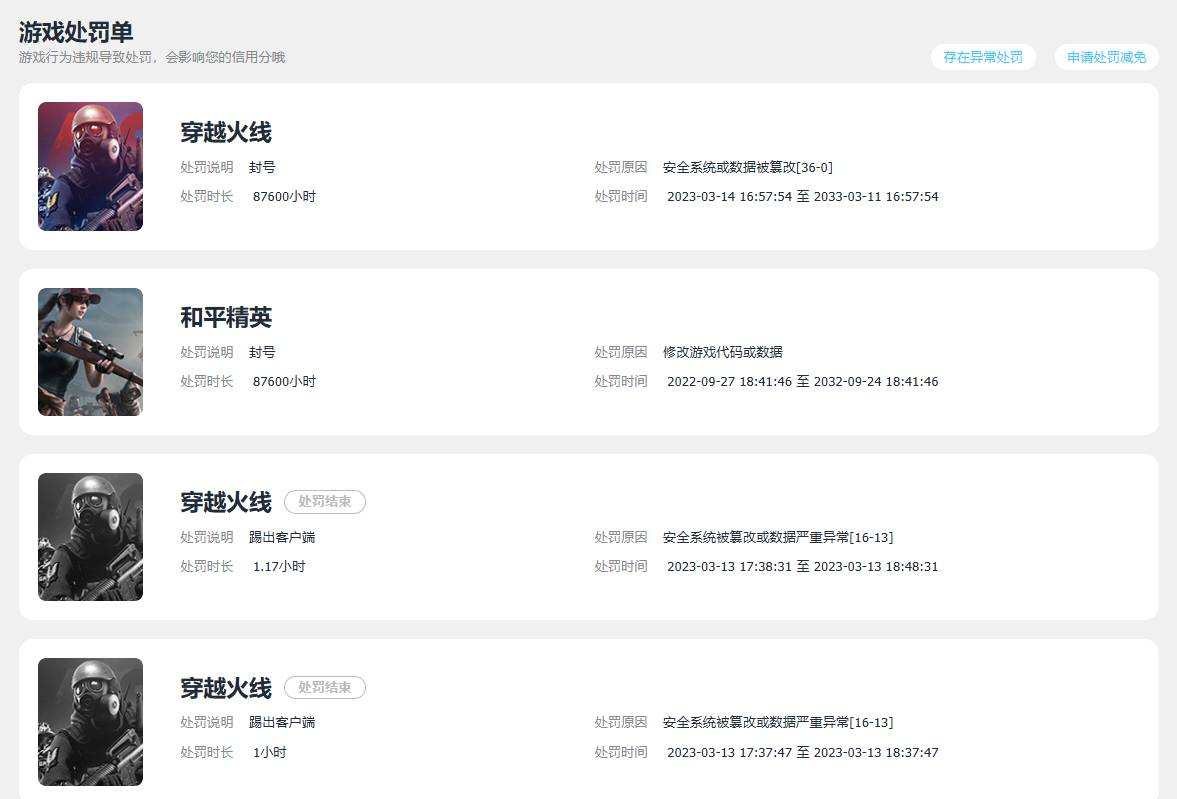Open the grayscale 穿越火线 thumbnail with 1小时 penalty
The width and height of the screenshot is (1177, 799).
(x=90, y=722)
